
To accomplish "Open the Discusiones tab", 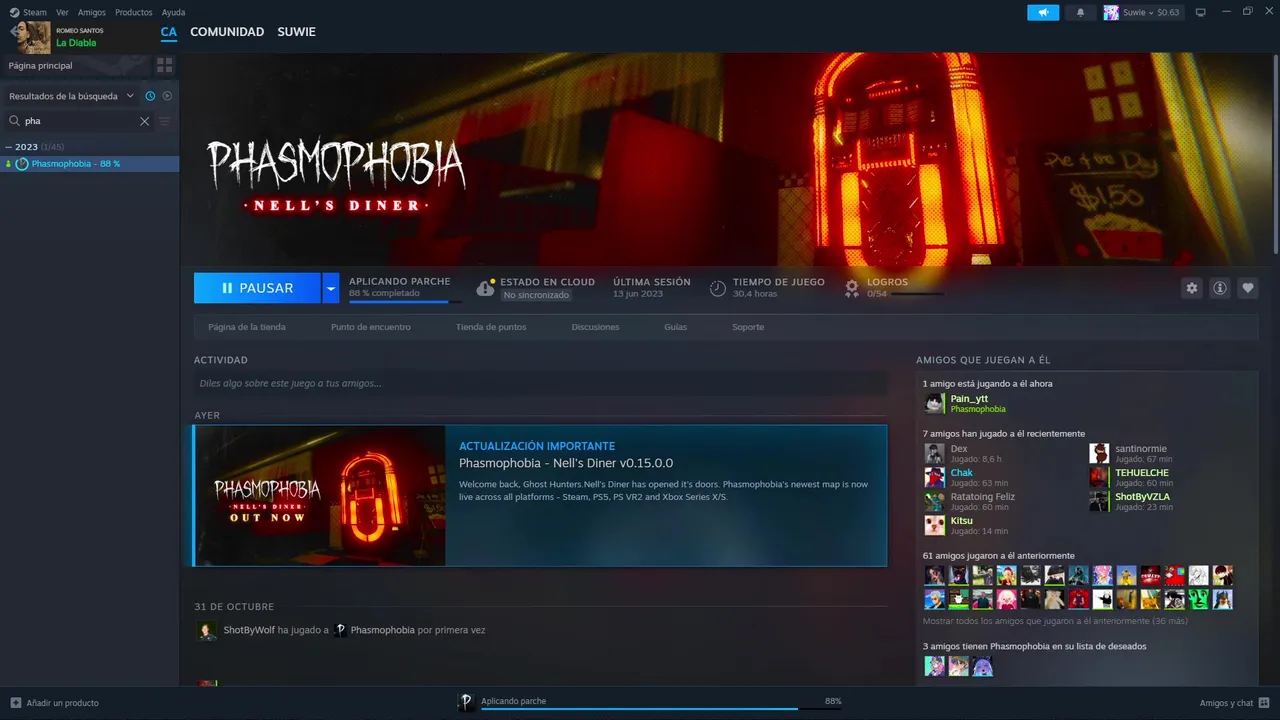I will (x=595, y=327).
